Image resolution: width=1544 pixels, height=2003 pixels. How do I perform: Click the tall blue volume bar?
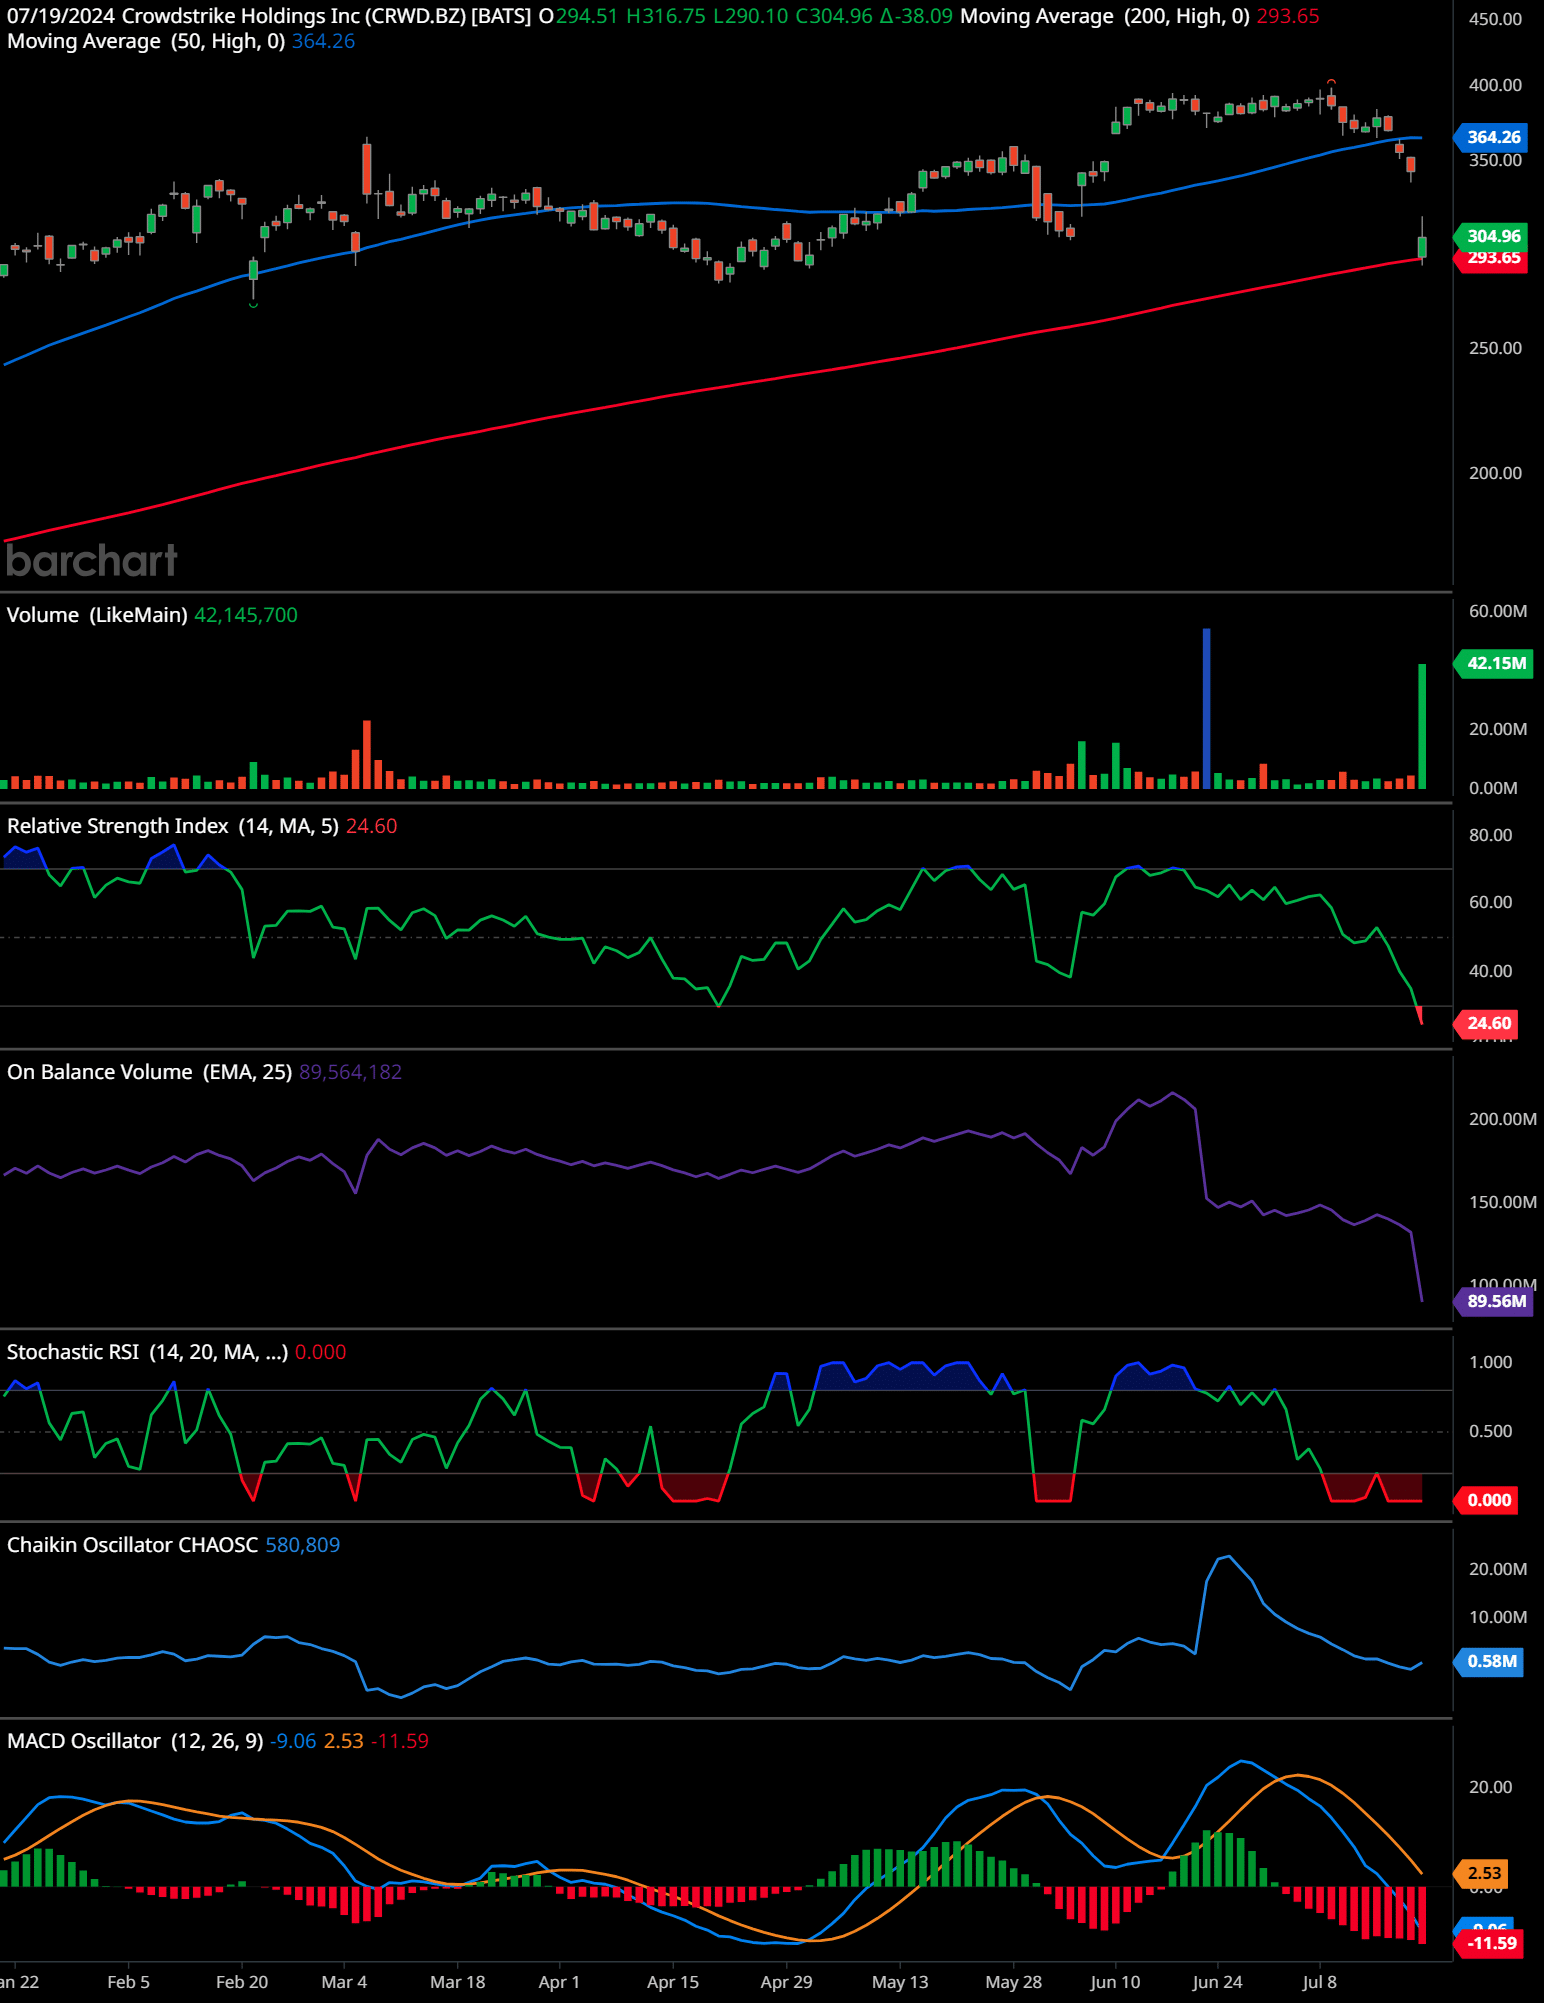click(1206, 708)
